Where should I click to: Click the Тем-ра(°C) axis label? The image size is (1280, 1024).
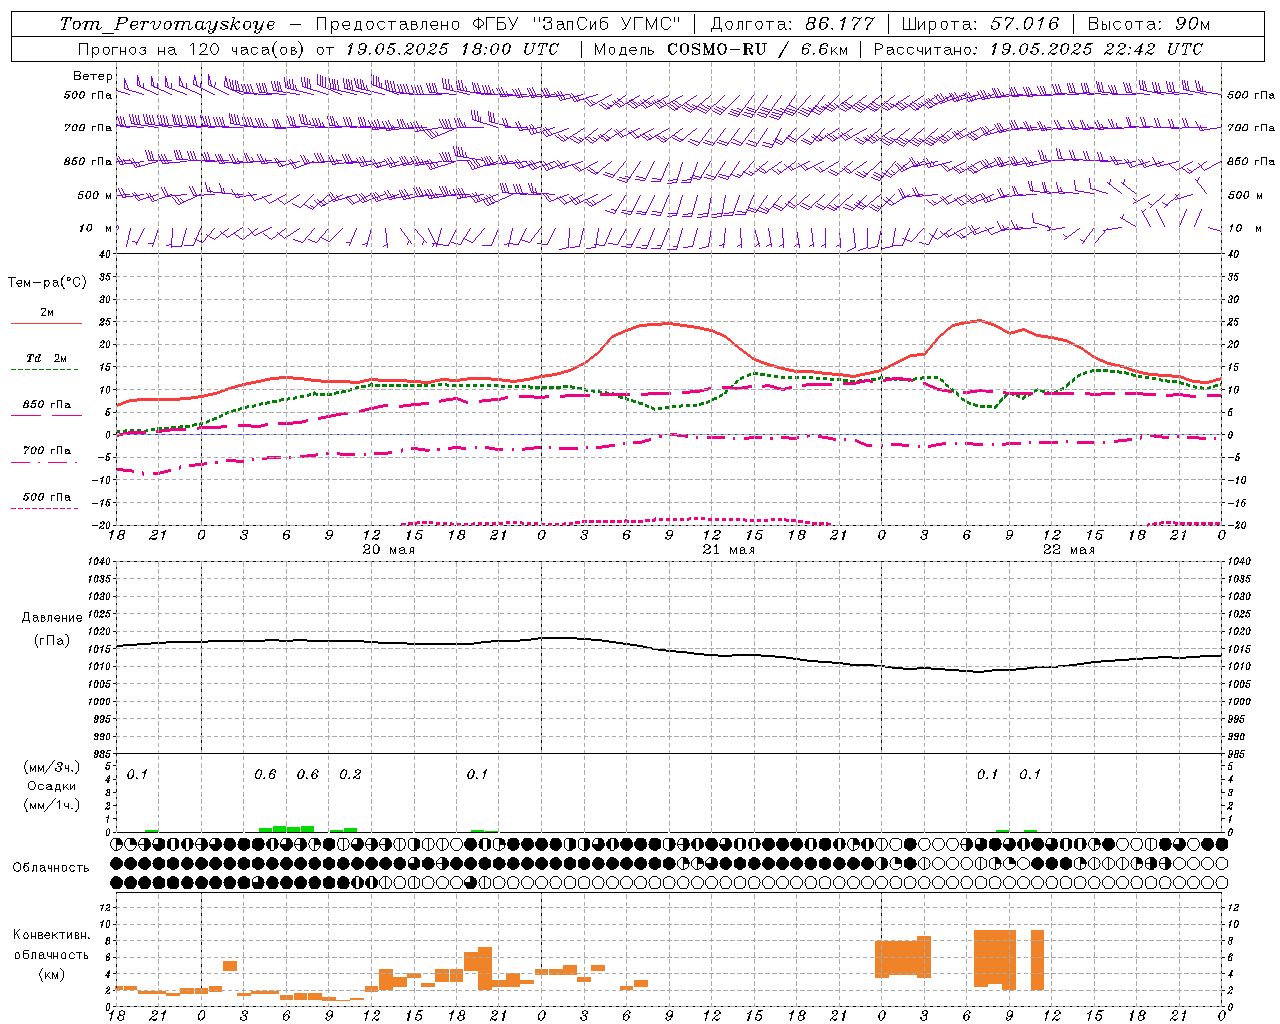coord(47,283)
